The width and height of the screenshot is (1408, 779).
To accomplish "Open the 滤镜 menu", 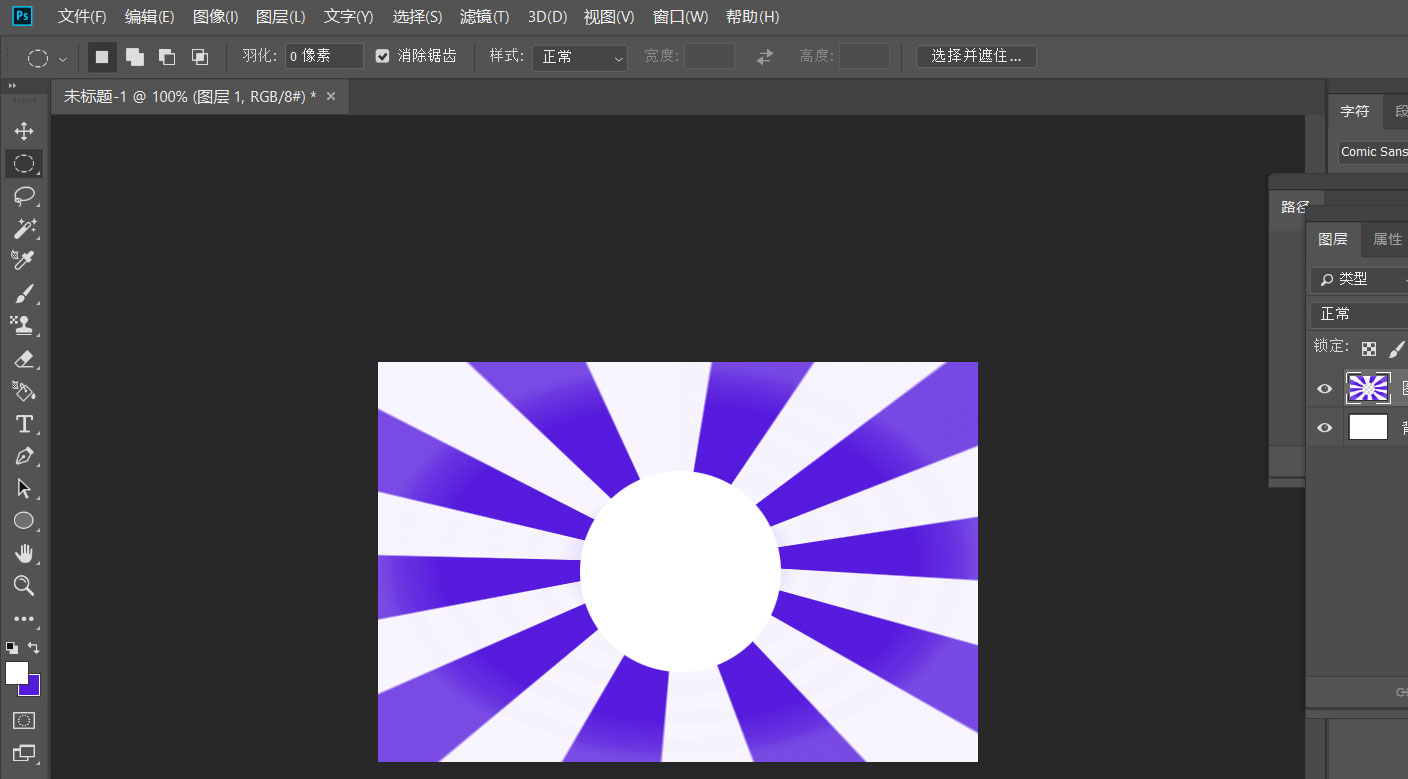I will (485, 16).
